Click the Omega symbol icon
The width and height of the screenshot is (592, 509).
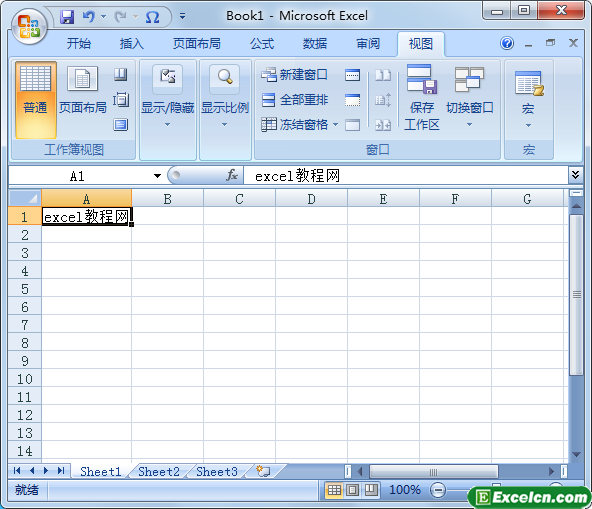[153, 17]
